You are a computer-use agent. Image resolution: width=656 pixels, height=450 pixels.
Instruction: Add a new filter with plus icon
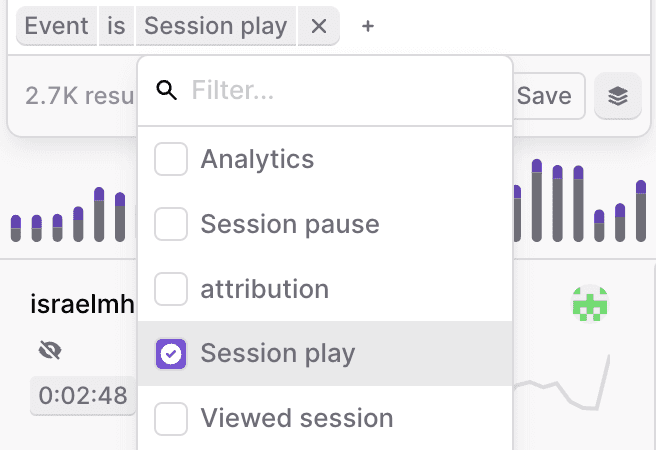[368, 26]
